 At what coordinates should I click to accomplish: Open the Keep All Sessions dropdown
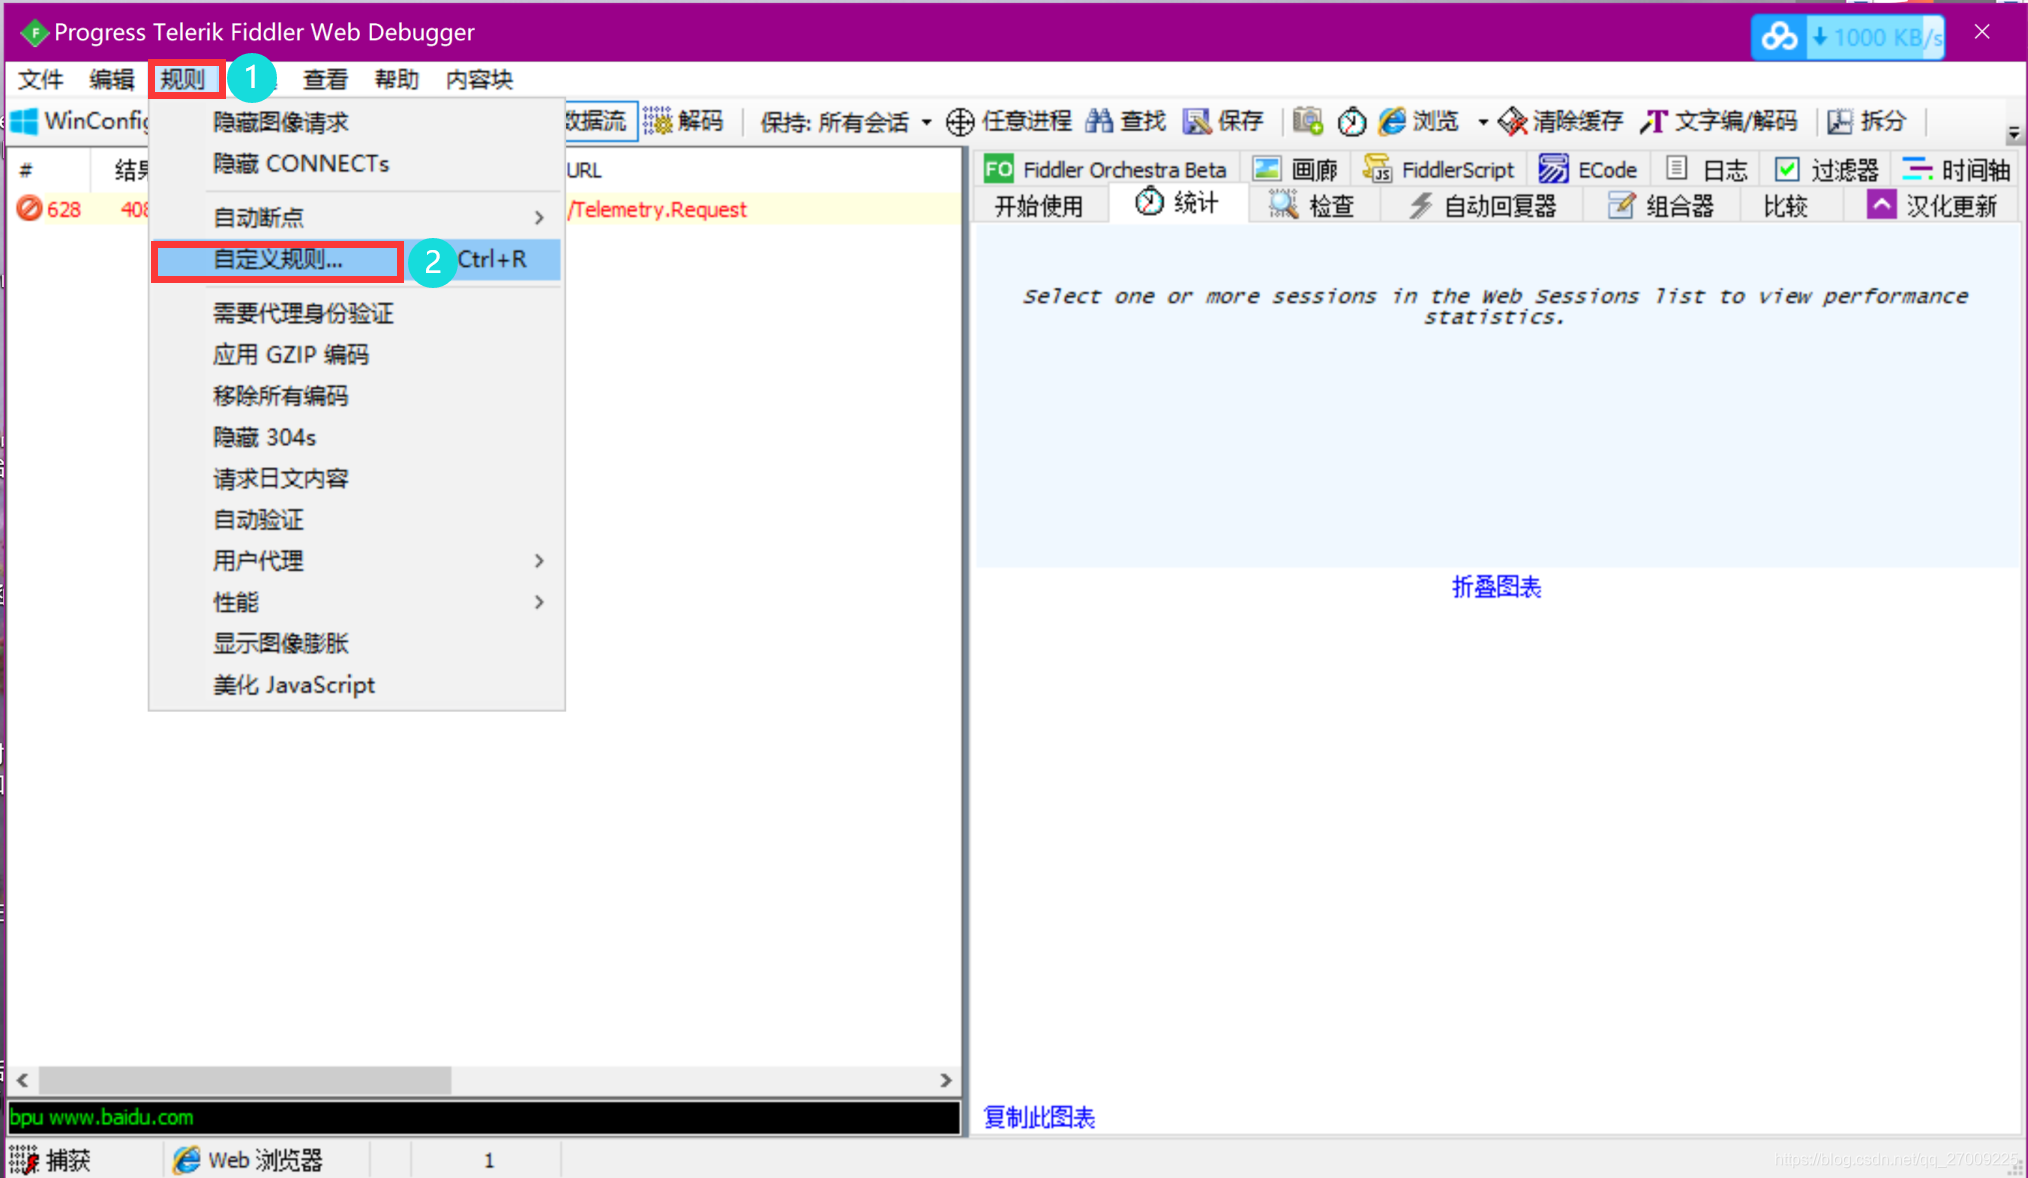(846, 122)
